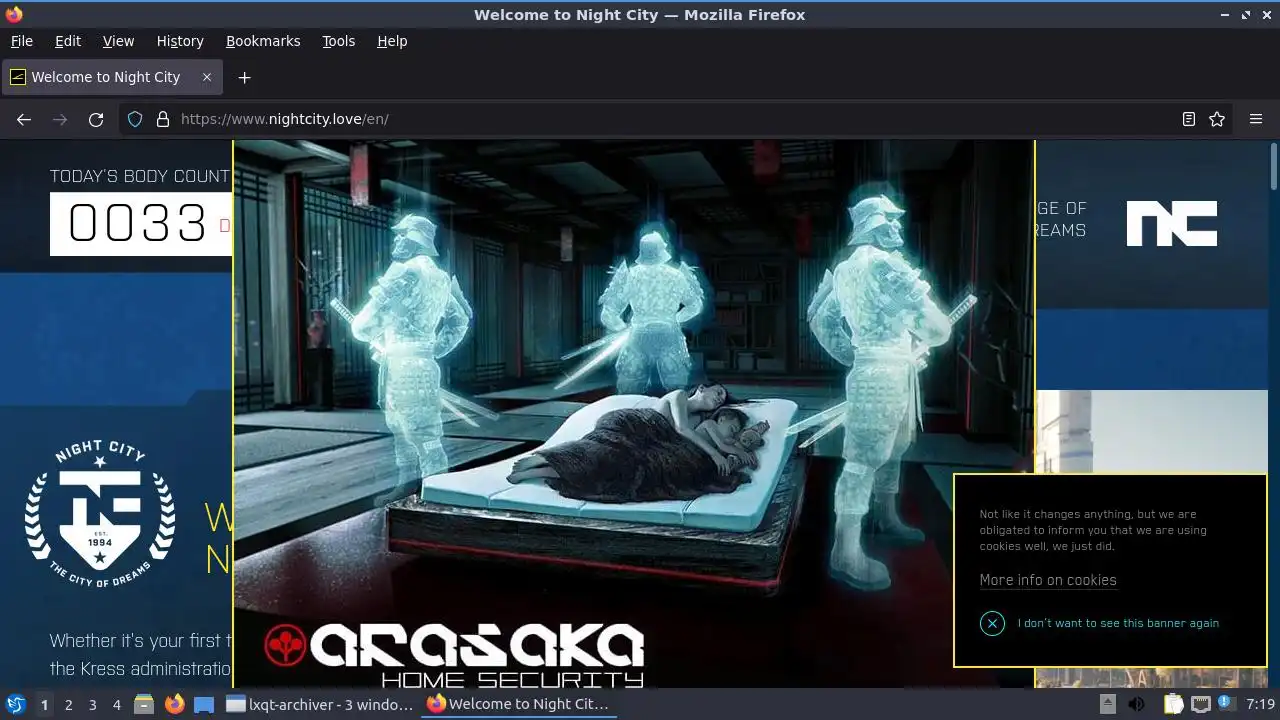Open the Help menu

click(392, 41)
